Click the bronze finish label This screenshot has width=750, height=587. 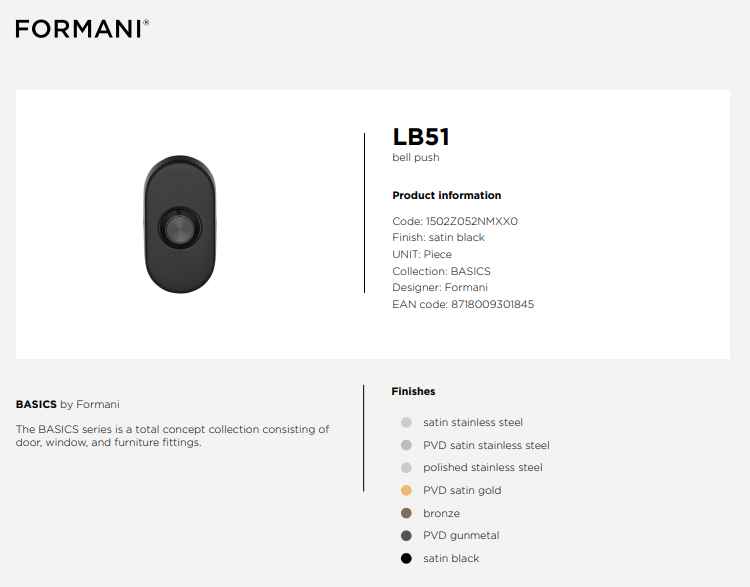(441, 513)
